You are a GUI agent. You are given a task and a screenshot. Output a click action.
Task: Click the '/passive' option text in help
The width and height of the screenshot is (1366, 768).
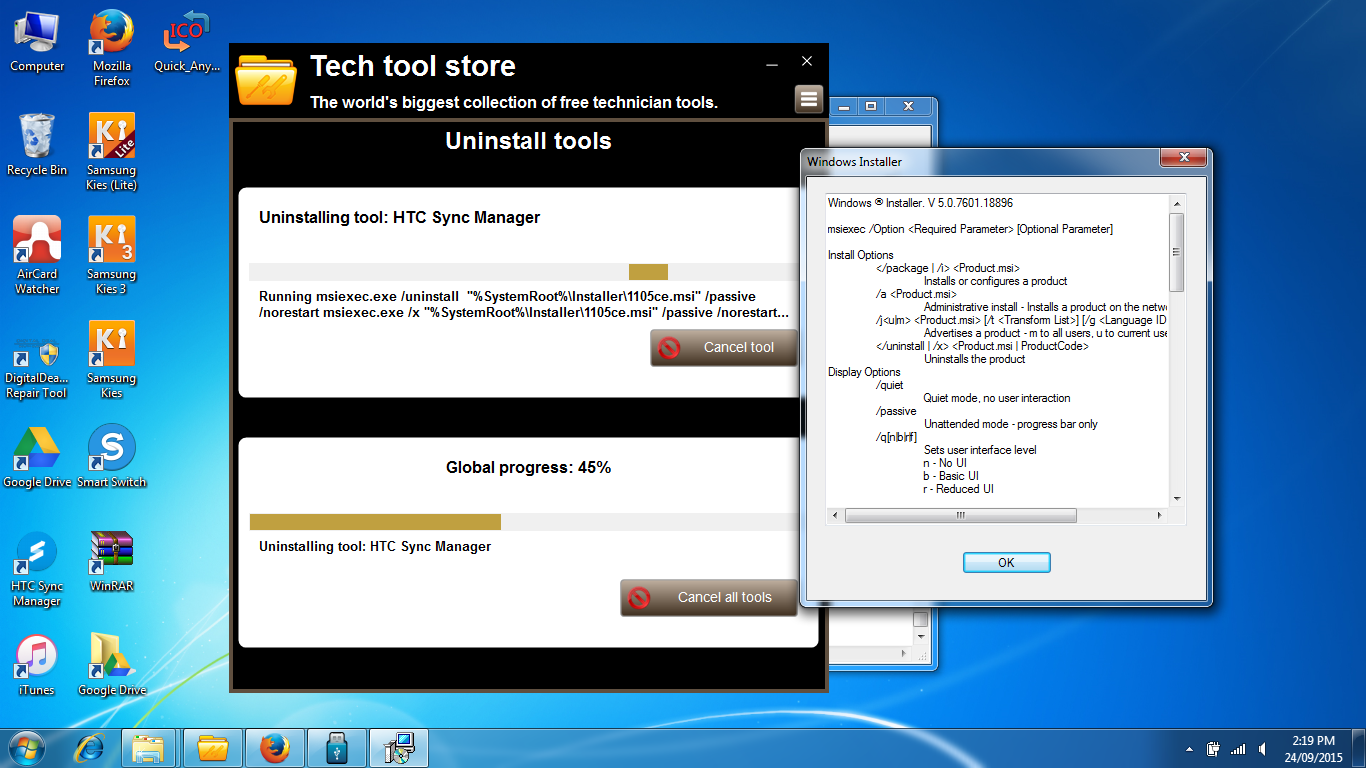pyautogui.click(x=896, y=411)
